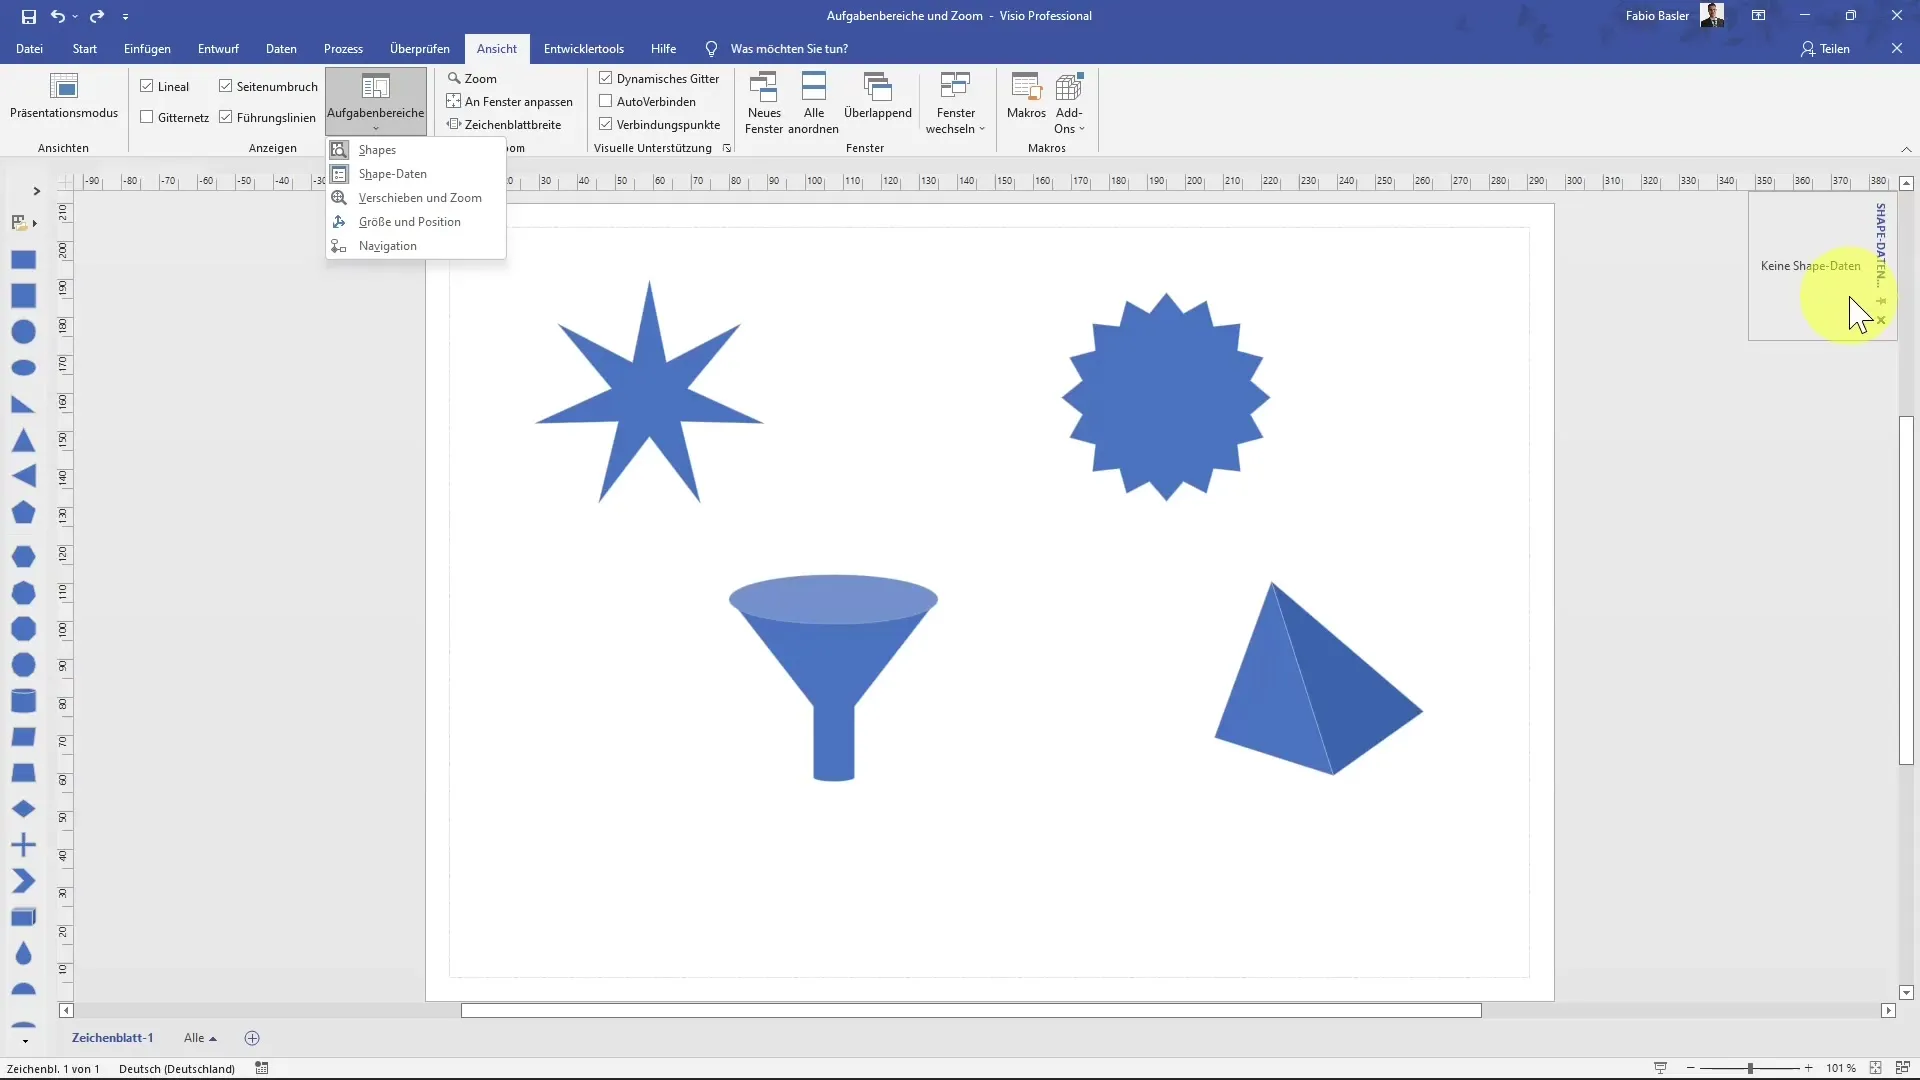Click the Save icon in quick access toolbar
Screen dimensions: 1920x1080
tap(28, 16)
